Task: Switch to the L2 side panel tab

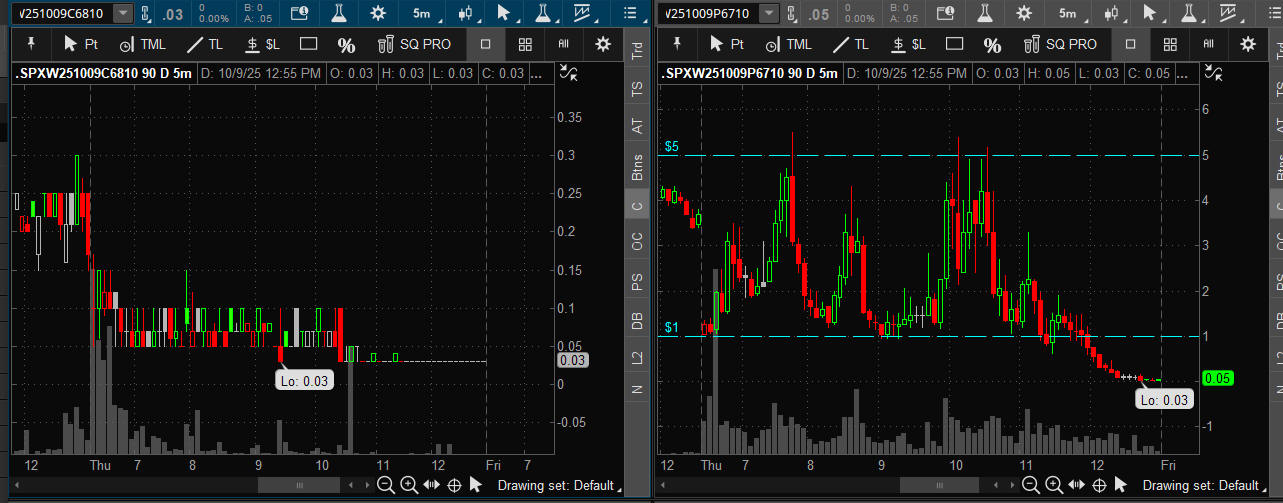Action: click(x=637, y=357)
